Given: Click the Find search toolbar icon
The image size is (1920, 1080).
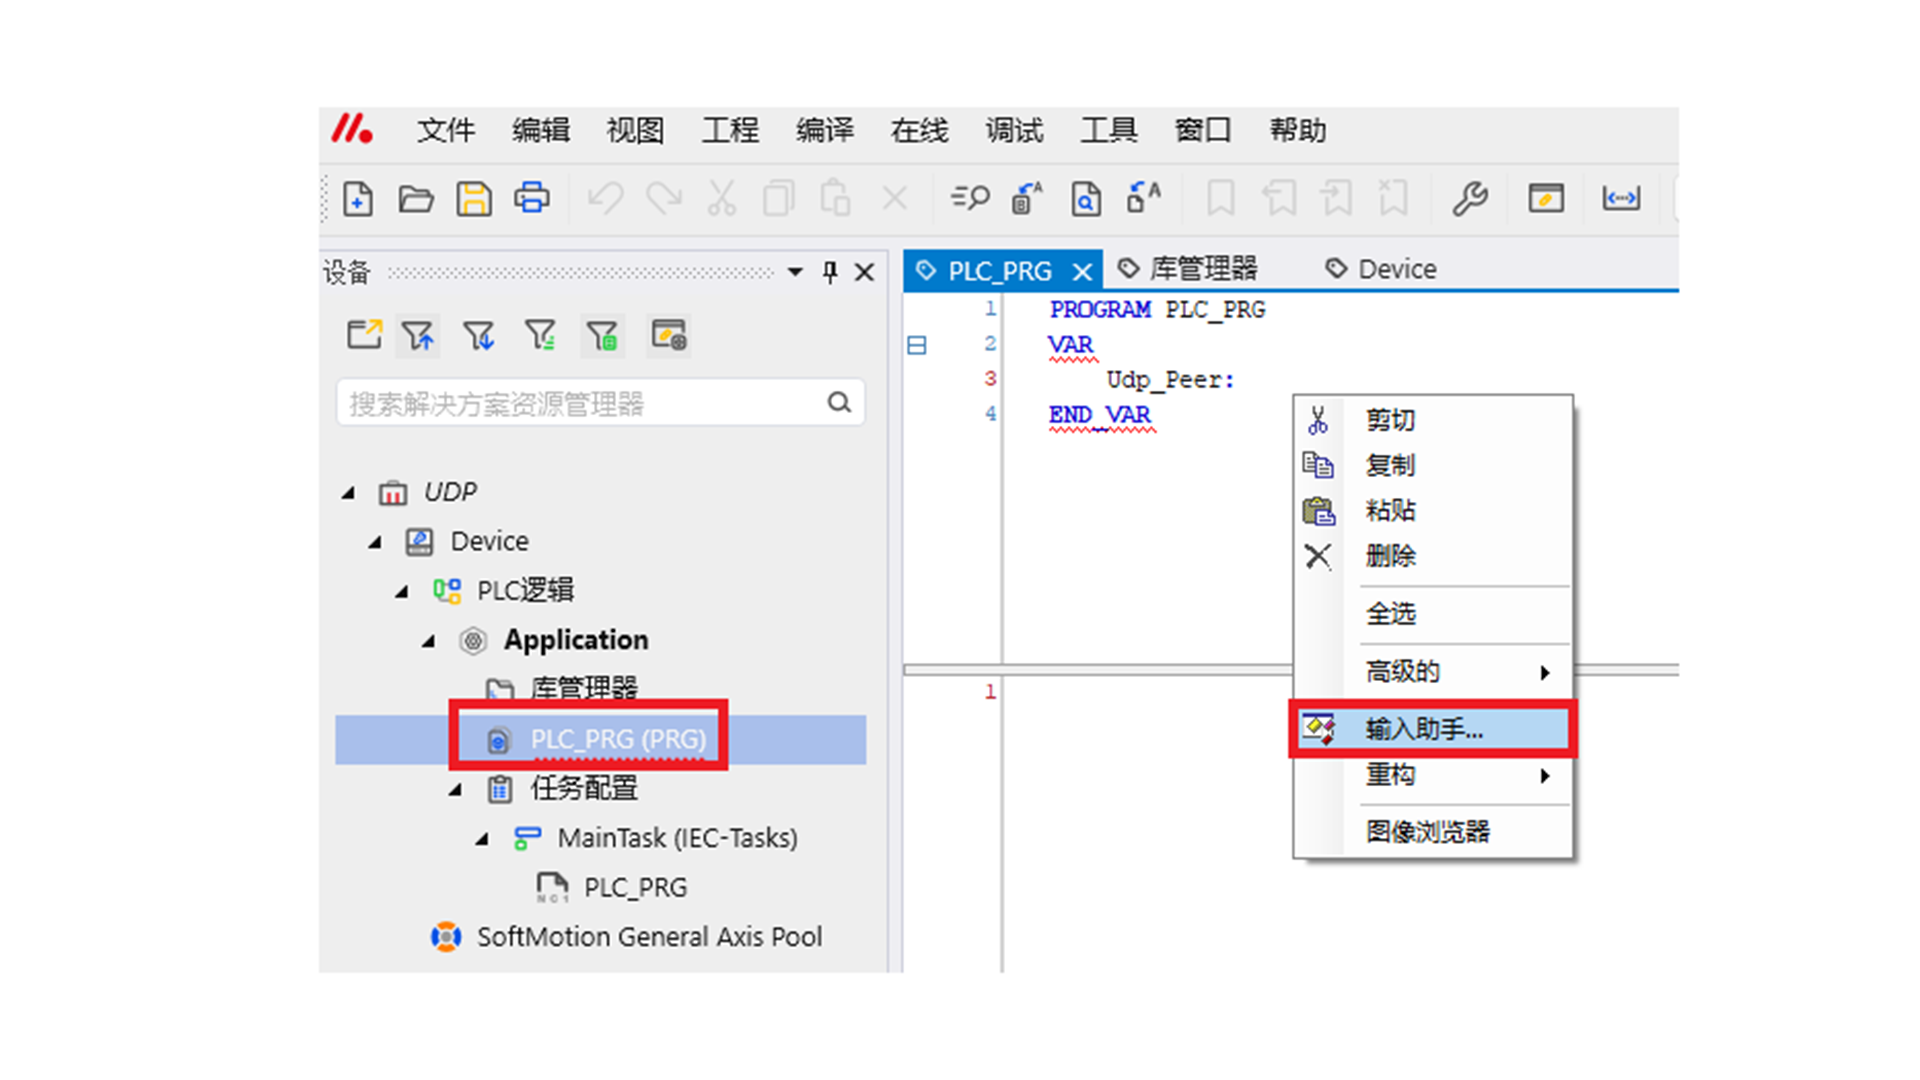Looking at the screenshot, I should pos(969,199).
